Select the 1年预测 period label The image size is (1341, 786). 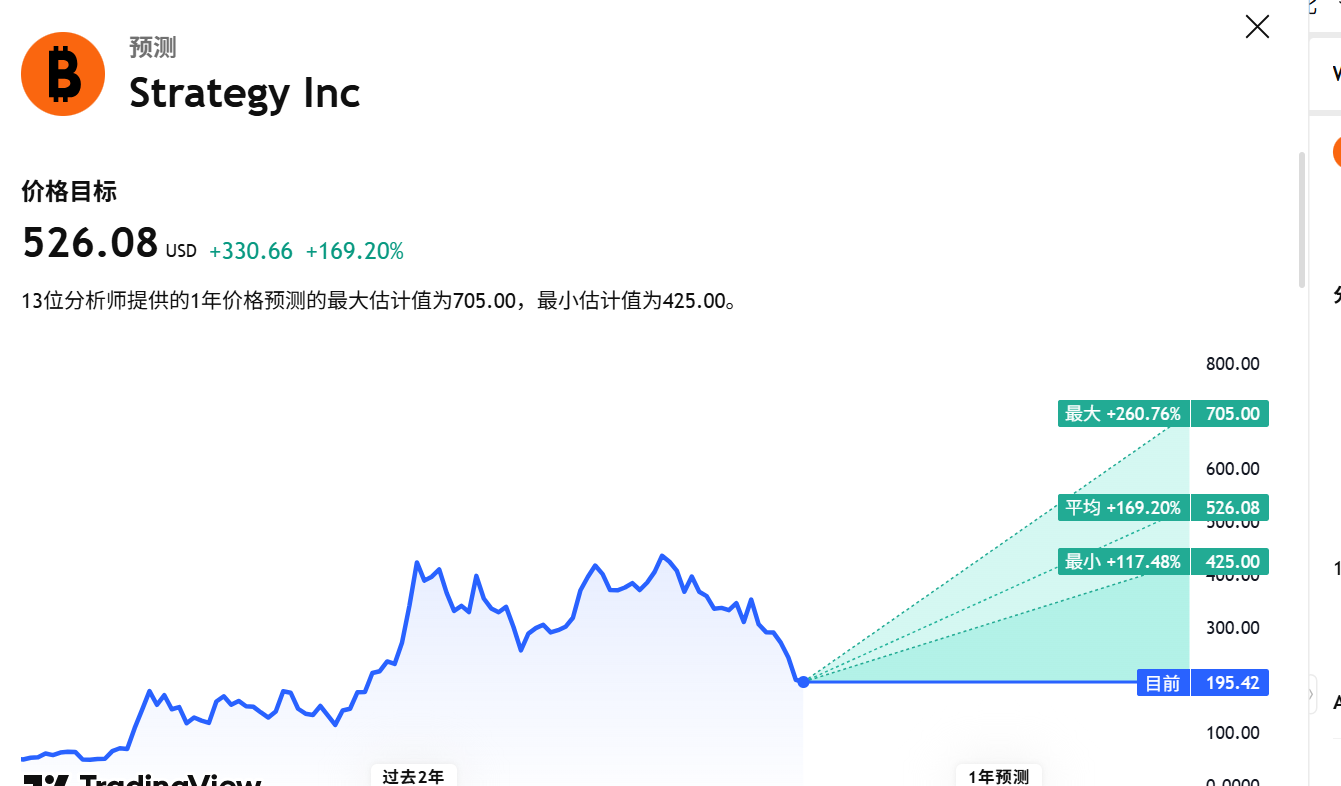(x=998, y=777)
